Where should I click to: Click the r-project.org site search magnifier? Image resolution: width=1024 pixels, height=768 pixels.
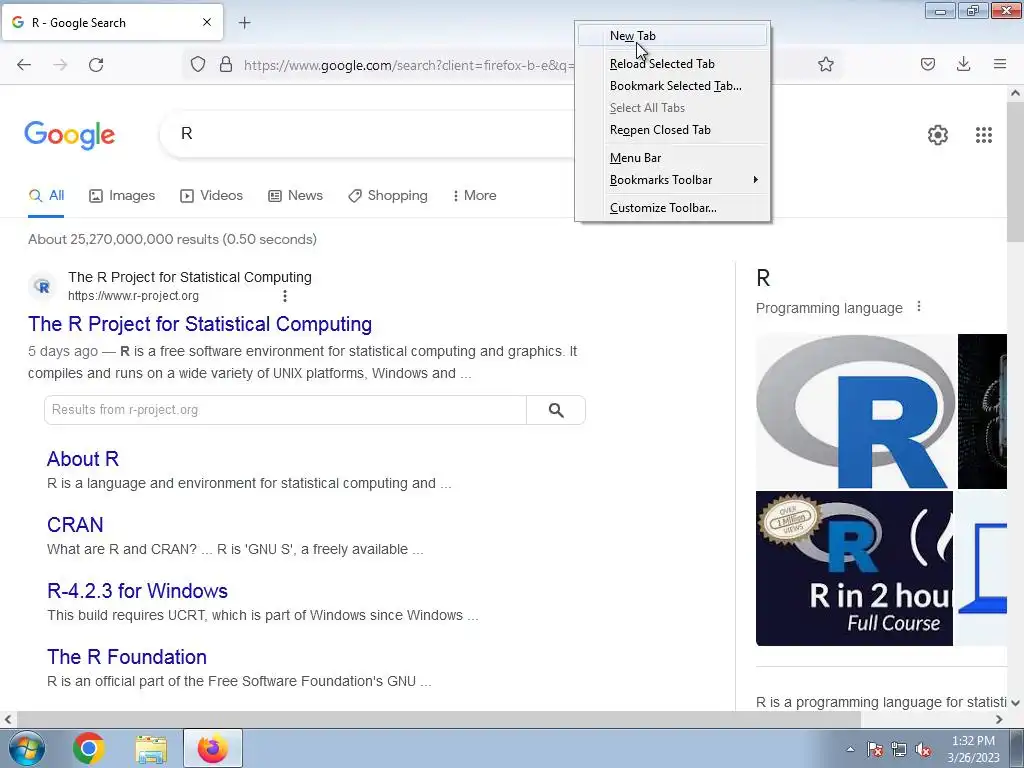click(x=556, y=410)
